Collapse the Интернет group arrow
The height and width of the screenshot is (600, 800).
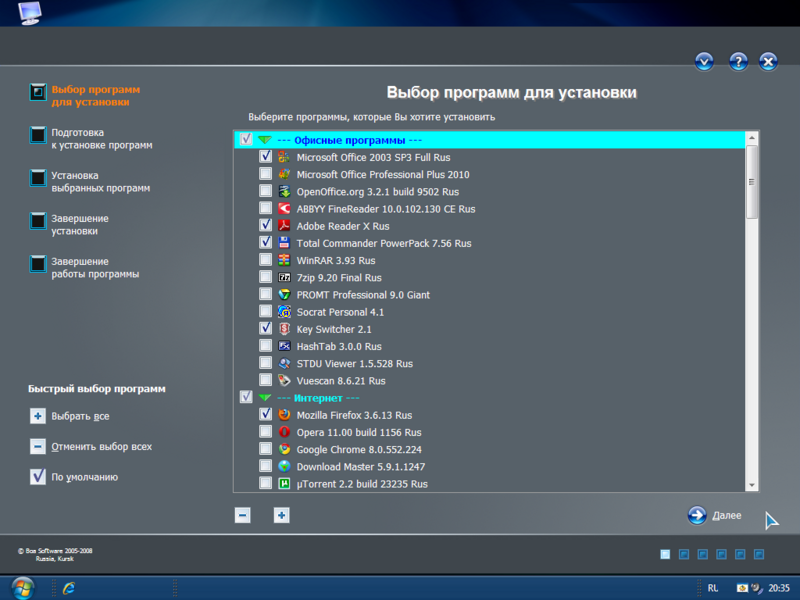point(264,397)
